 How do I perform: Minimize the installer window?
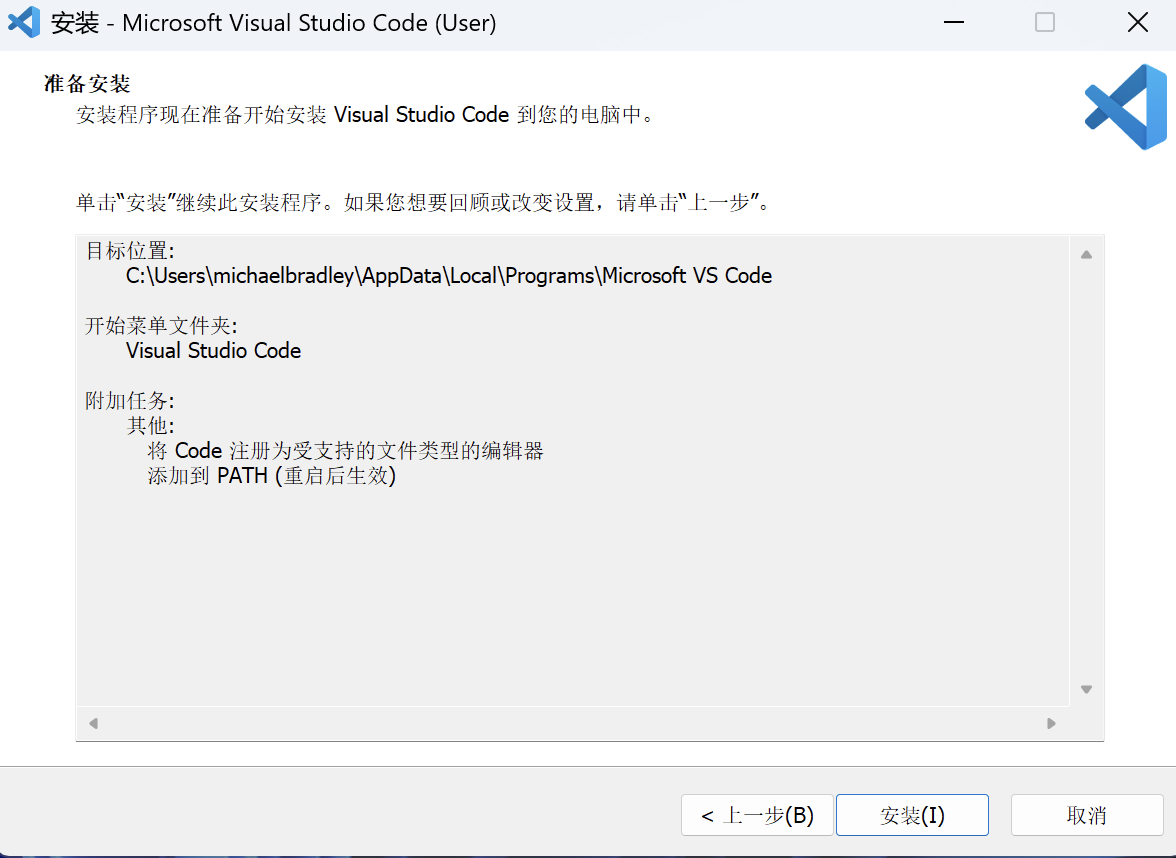click(954, 22)
